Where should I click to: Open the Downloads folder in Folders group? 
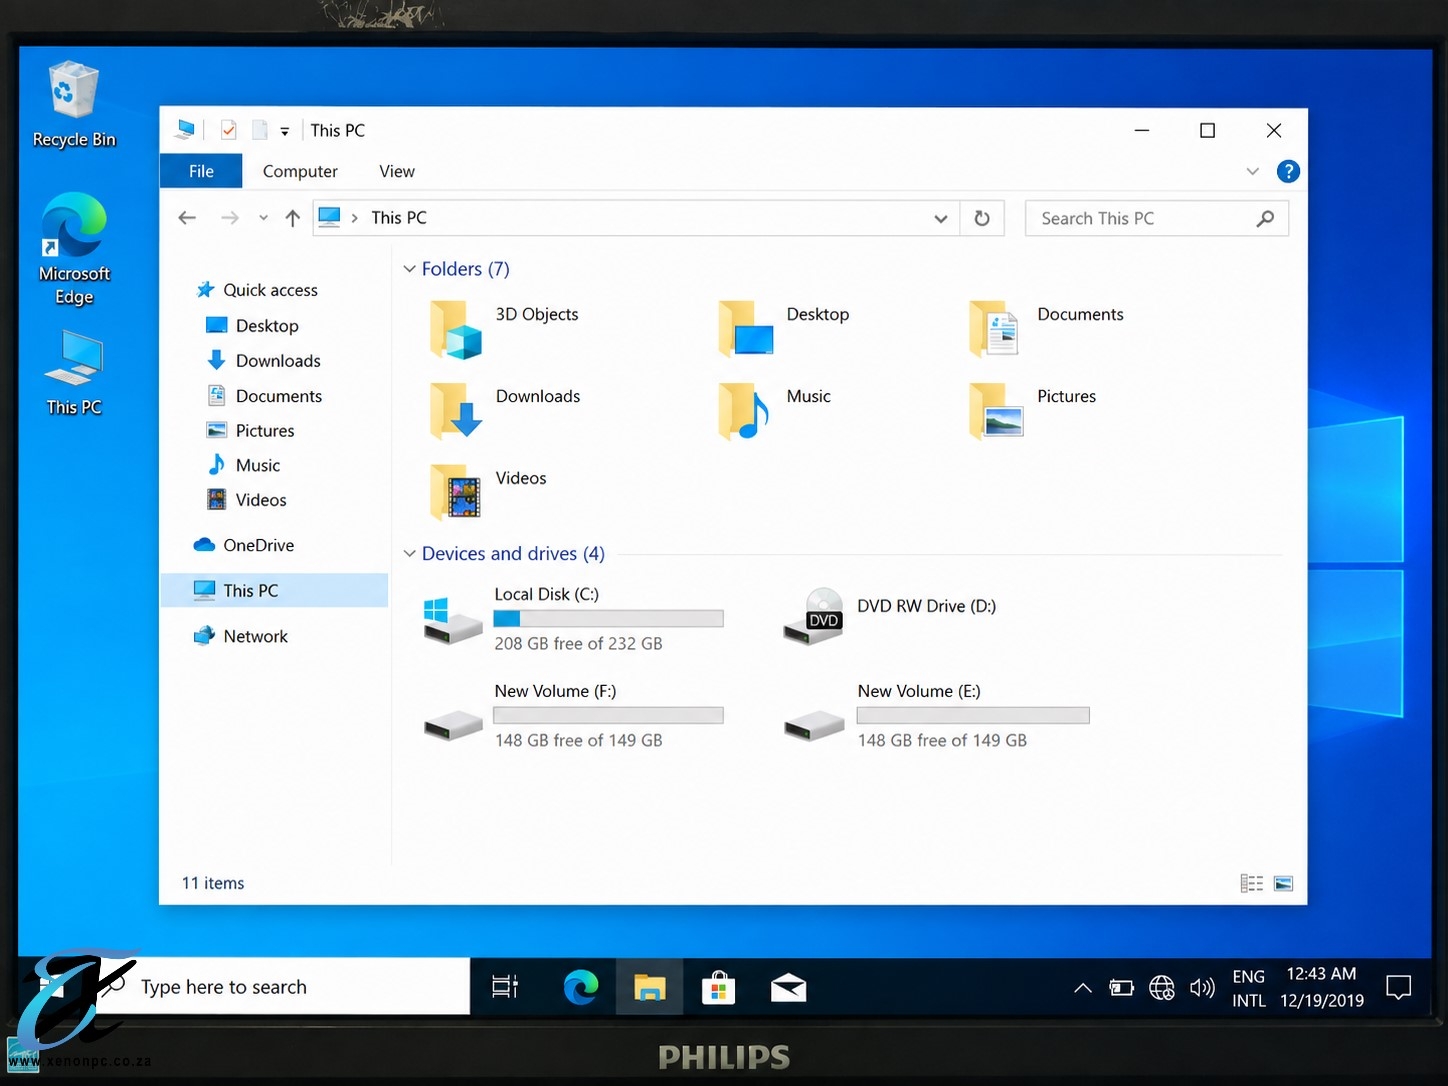click(x=504, y=411)
